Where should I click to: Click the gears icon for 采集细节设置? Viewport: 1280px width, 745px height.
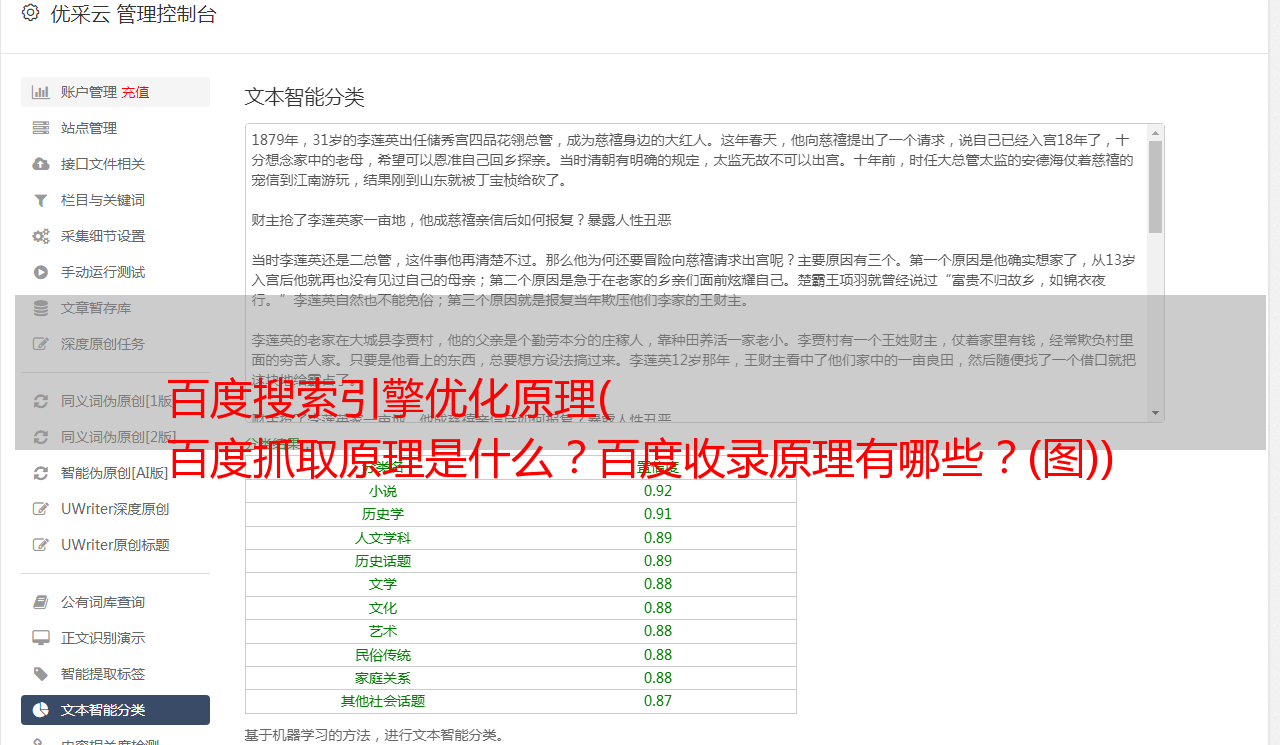coord(41,236)
